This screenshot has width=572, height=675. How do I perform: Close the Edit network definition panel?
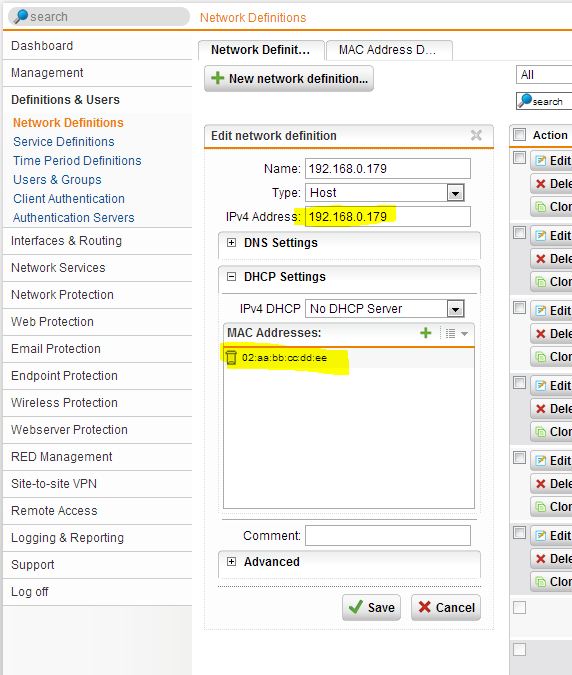point(476,136)
